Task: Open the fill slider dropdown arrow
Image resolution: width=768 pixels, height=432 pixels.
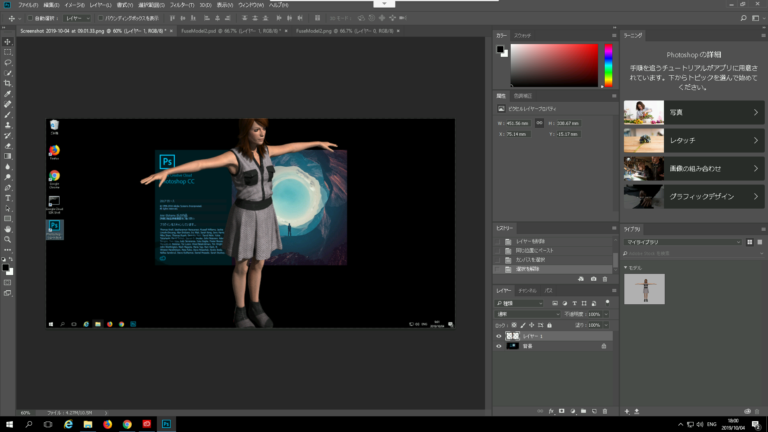Action: 606,325
